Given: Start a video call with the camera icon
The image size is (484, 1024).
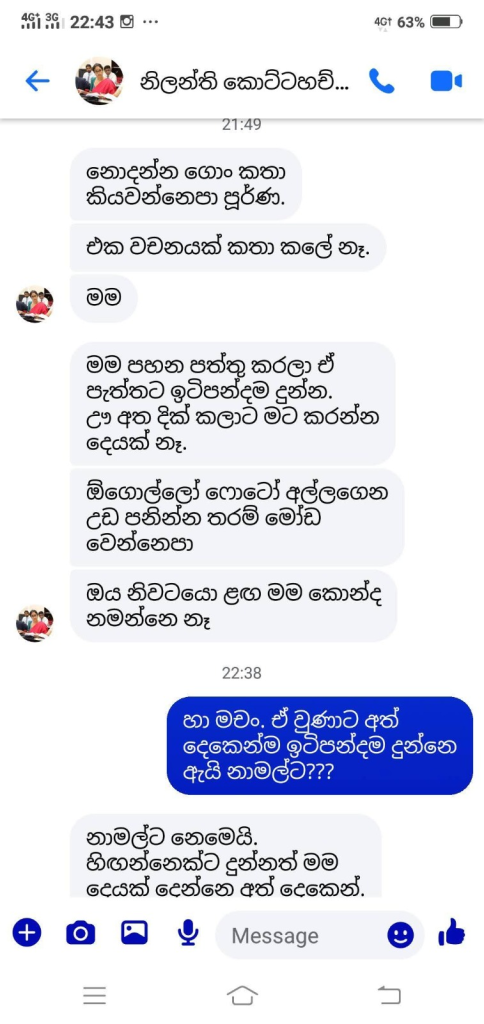Looking at the screenshot, I should [446, 81].
